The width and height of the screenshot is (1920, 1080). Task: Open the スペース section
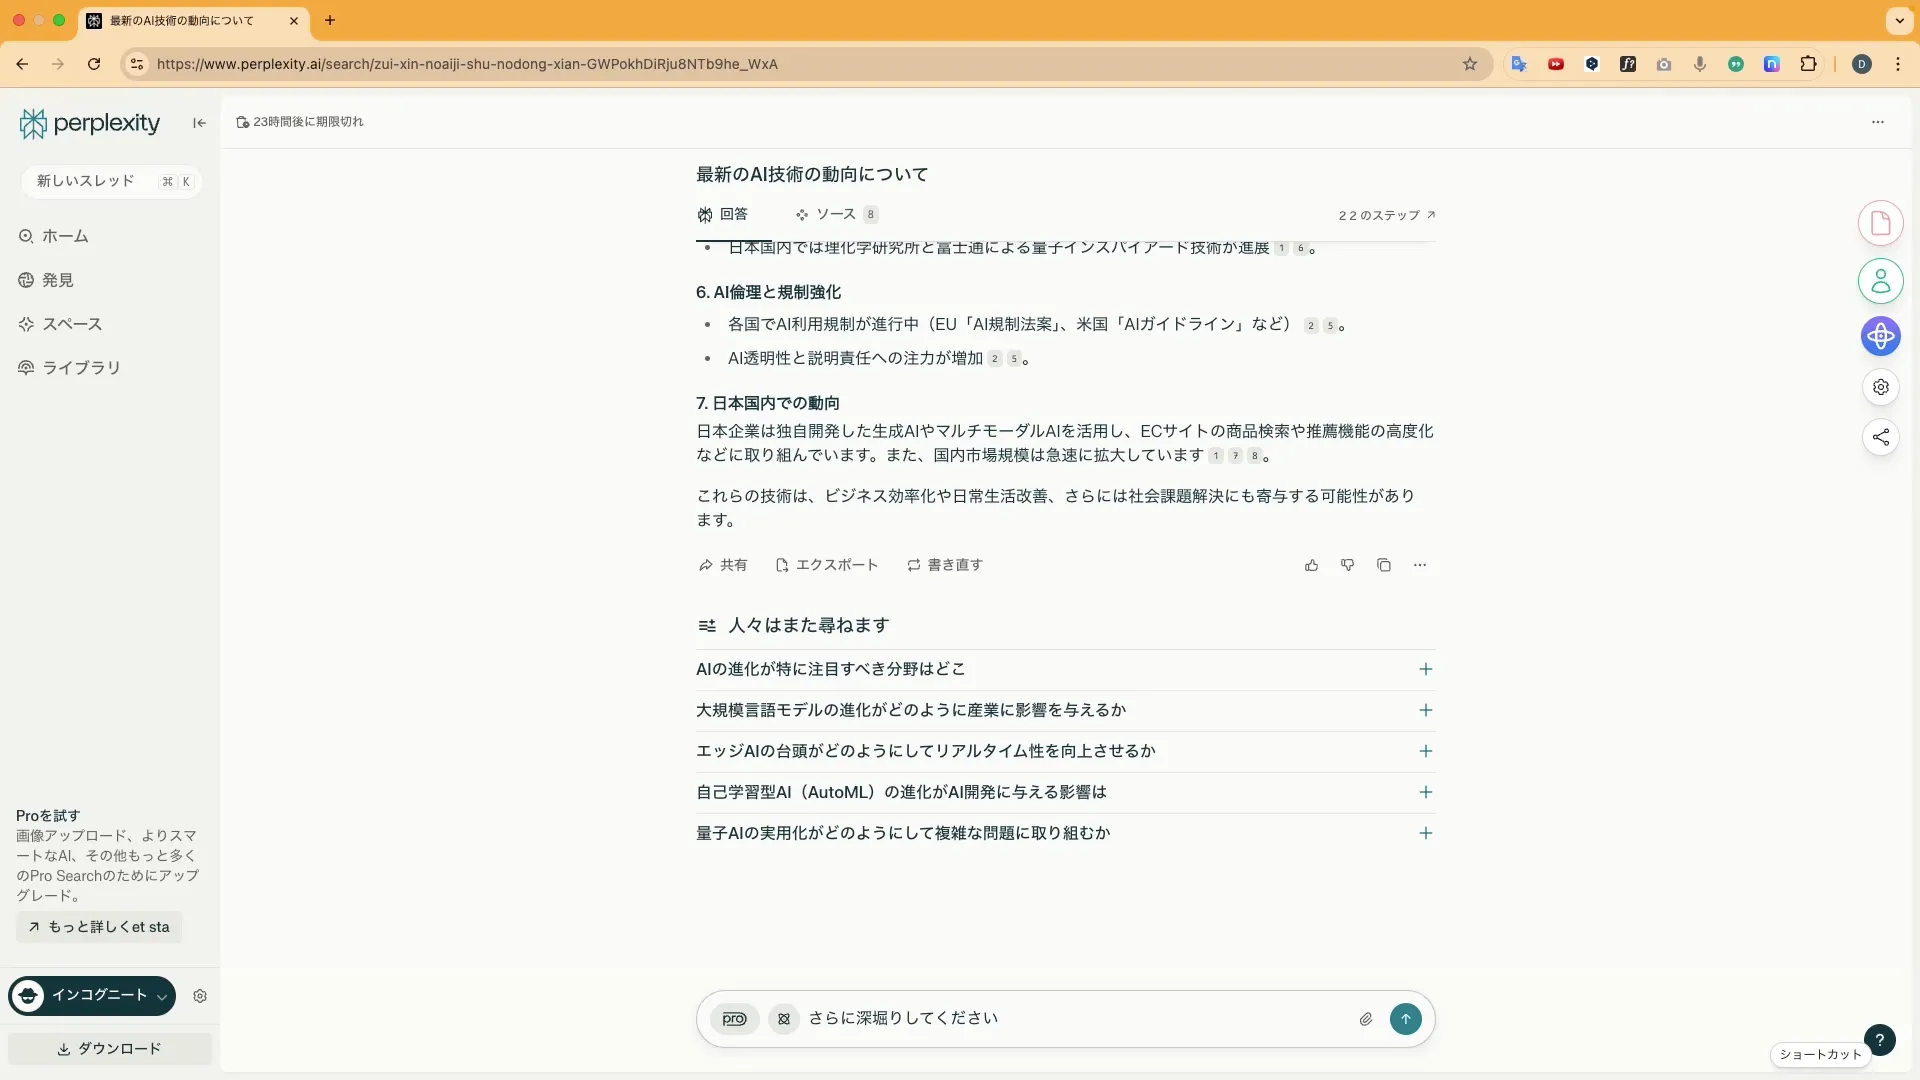click(71, 324)
